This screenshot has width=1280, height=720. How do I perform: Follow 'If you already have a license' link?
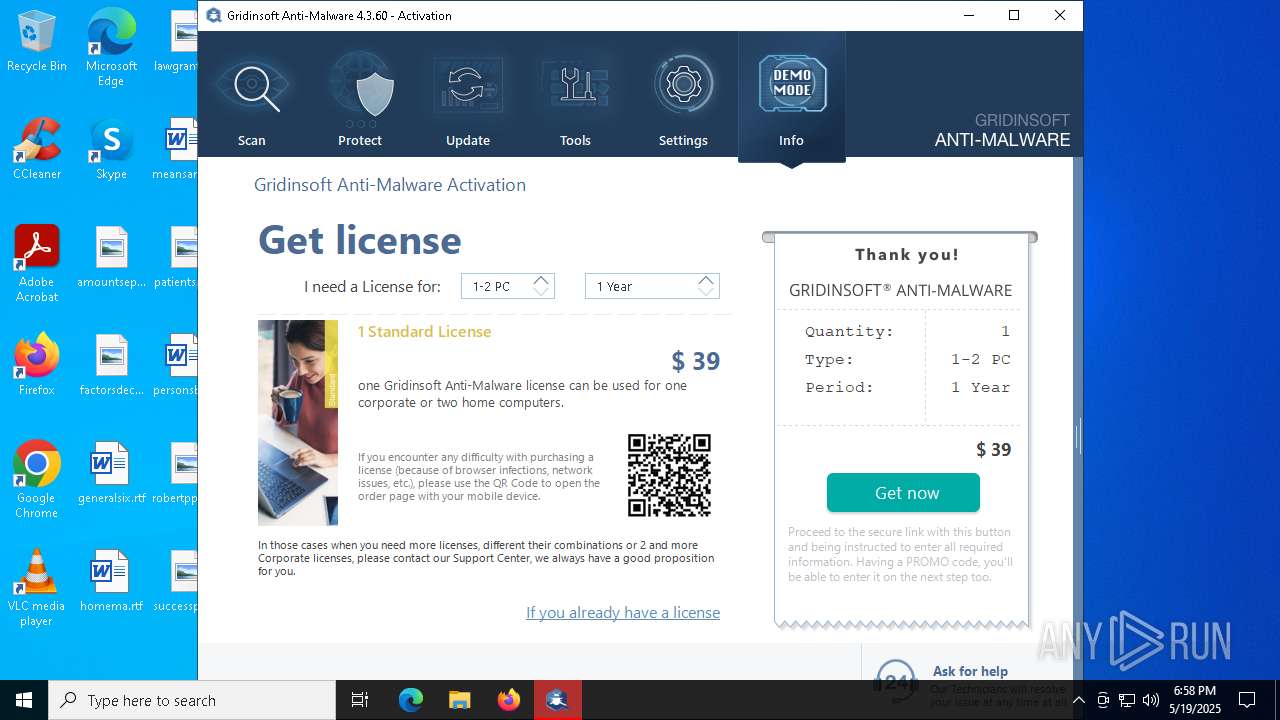[623, 612]
